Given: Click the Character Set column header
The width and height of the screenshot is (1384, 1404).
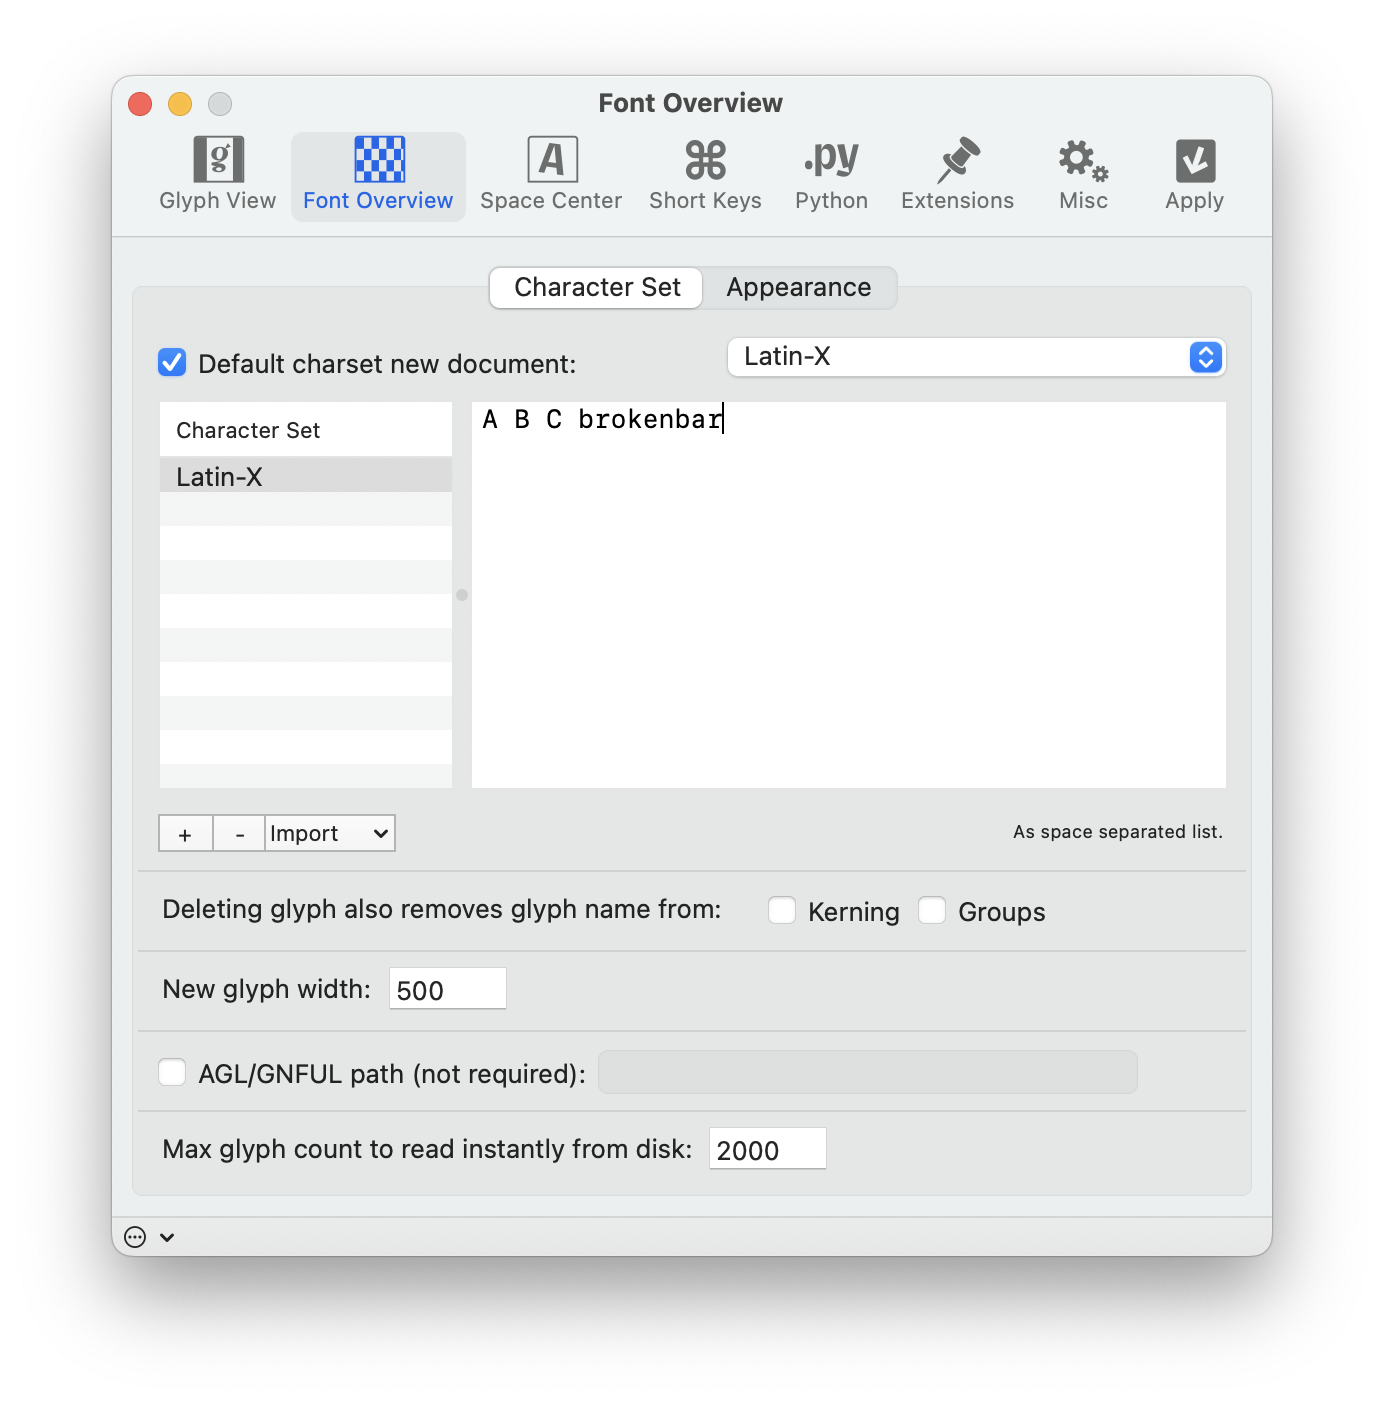Looking at the screenshot, I should tap(306, 430).
